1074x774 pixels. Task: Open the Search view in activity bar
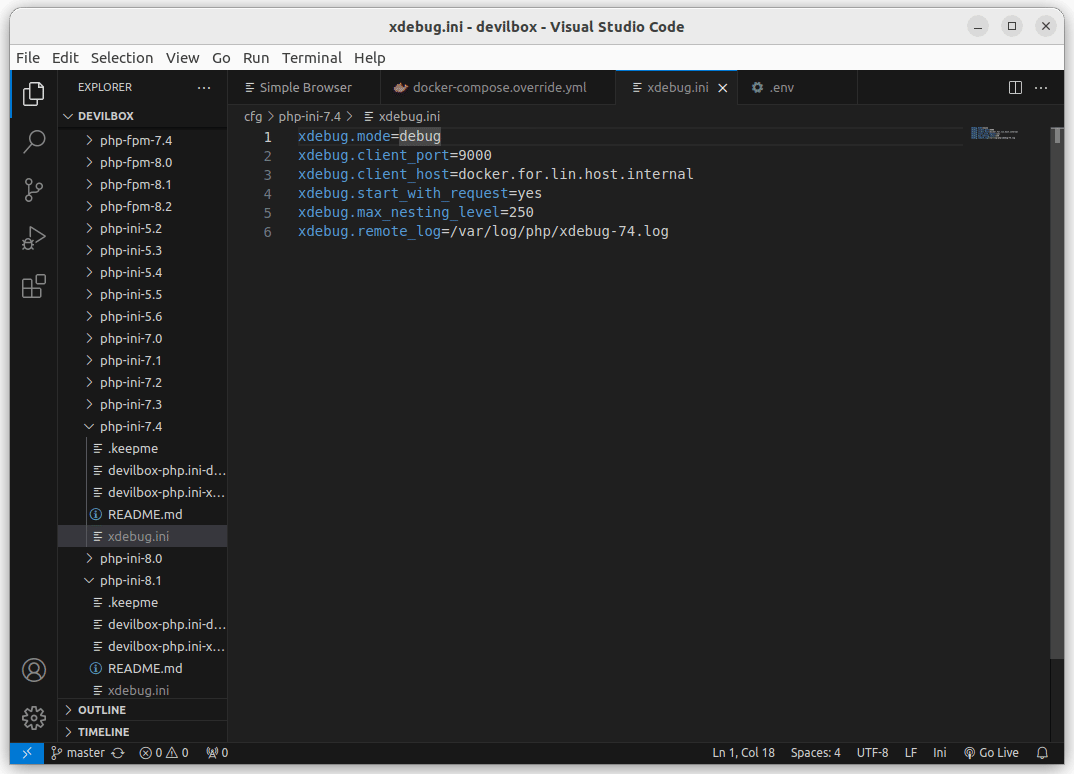click(34, 141)
